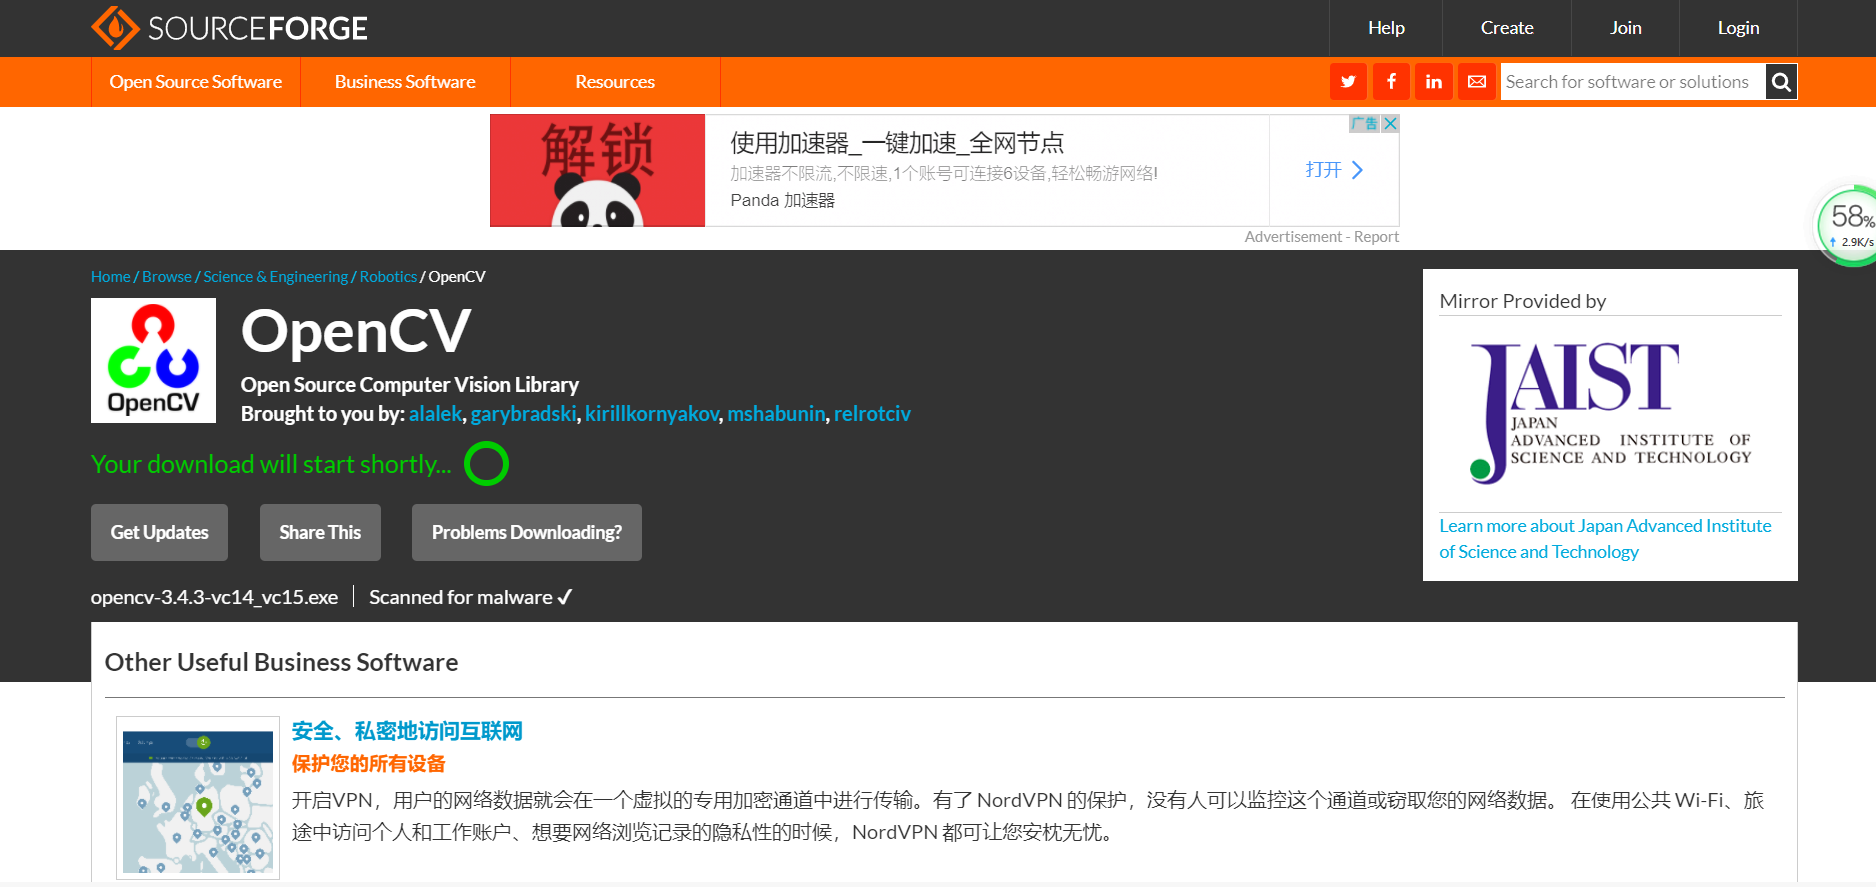Screen dimensions: 1876x887
Task: Open Business Software tab
Action: click(x=405, y=82)
